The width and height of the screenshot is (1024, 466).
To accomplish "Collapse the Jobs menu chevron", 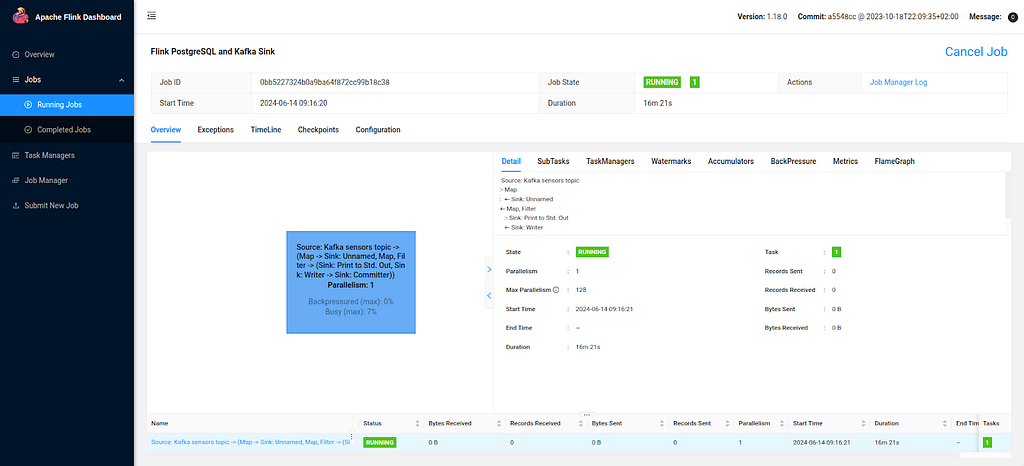I will pos(121,80).
